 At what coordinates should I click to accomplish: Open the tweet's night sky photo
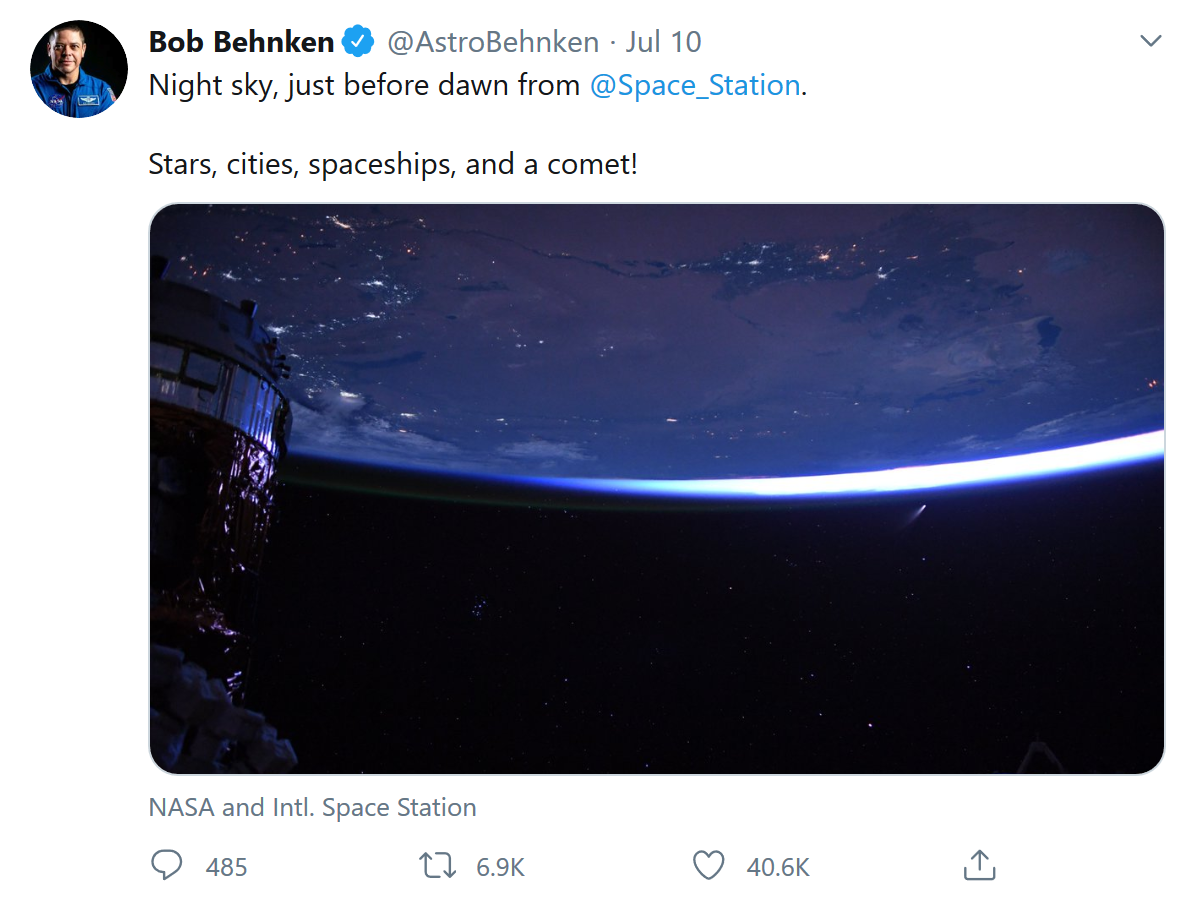(700, 600)
